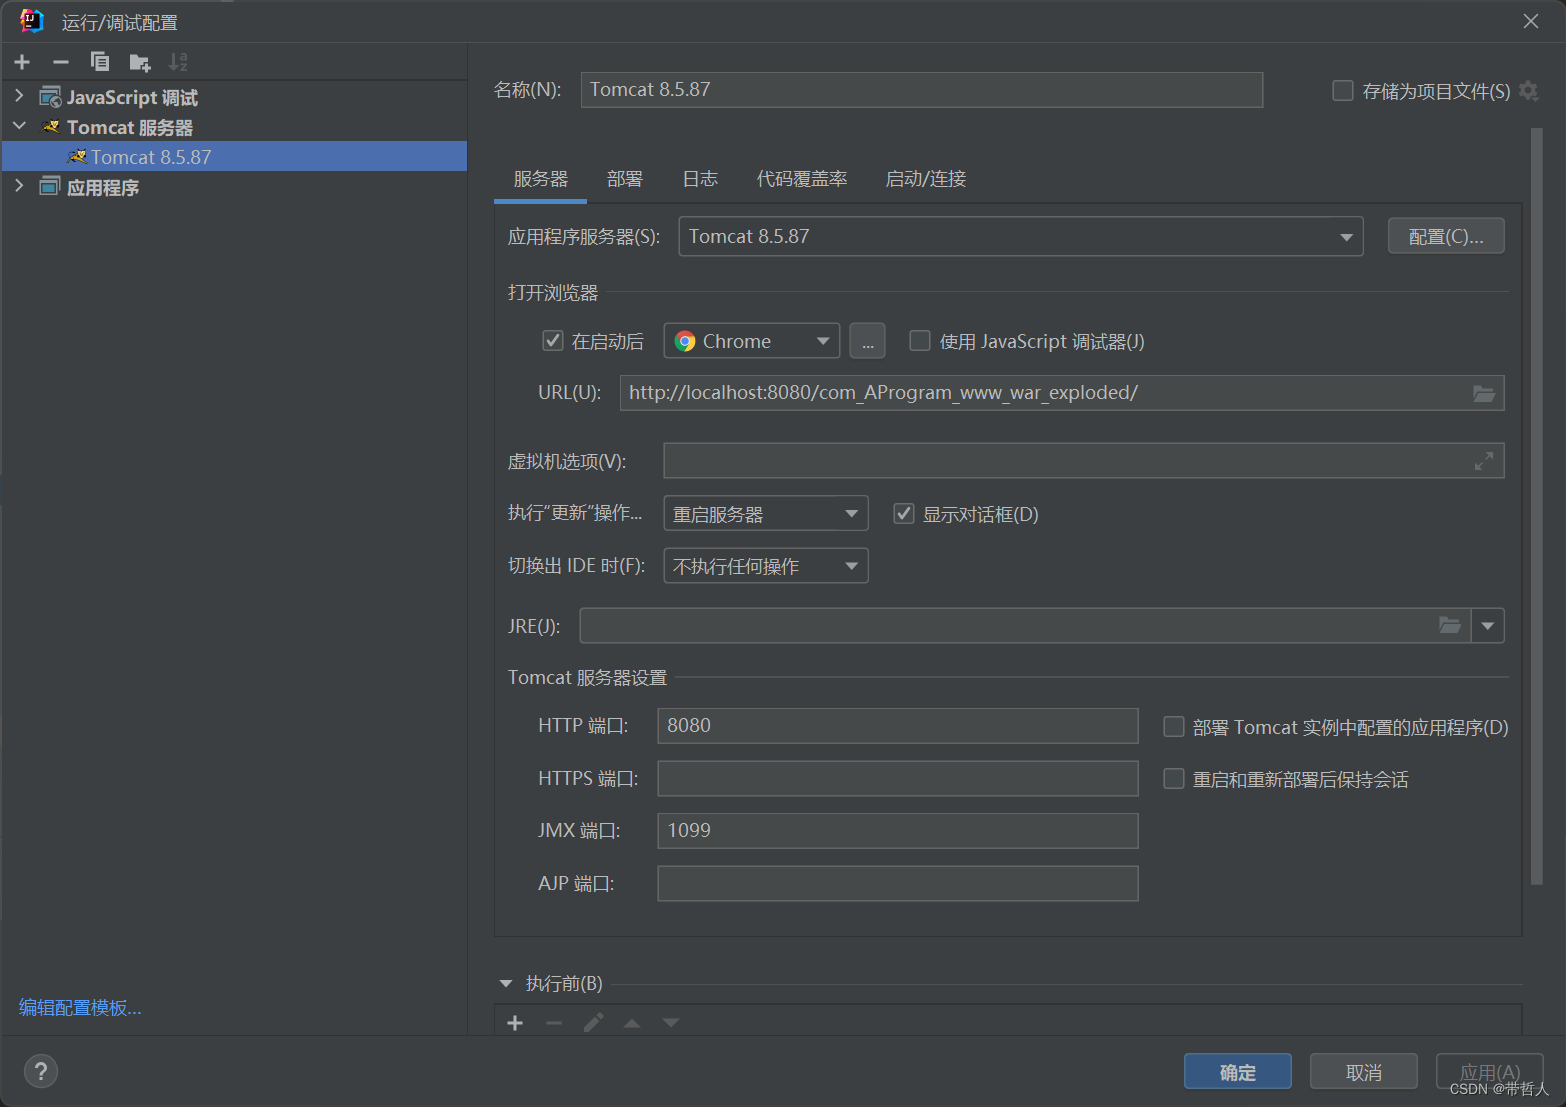The width and height of the screenshot is (1566, 1107).
Task: Click the 虚拟机选项 input field
Action: click(x=1084, y=461)
